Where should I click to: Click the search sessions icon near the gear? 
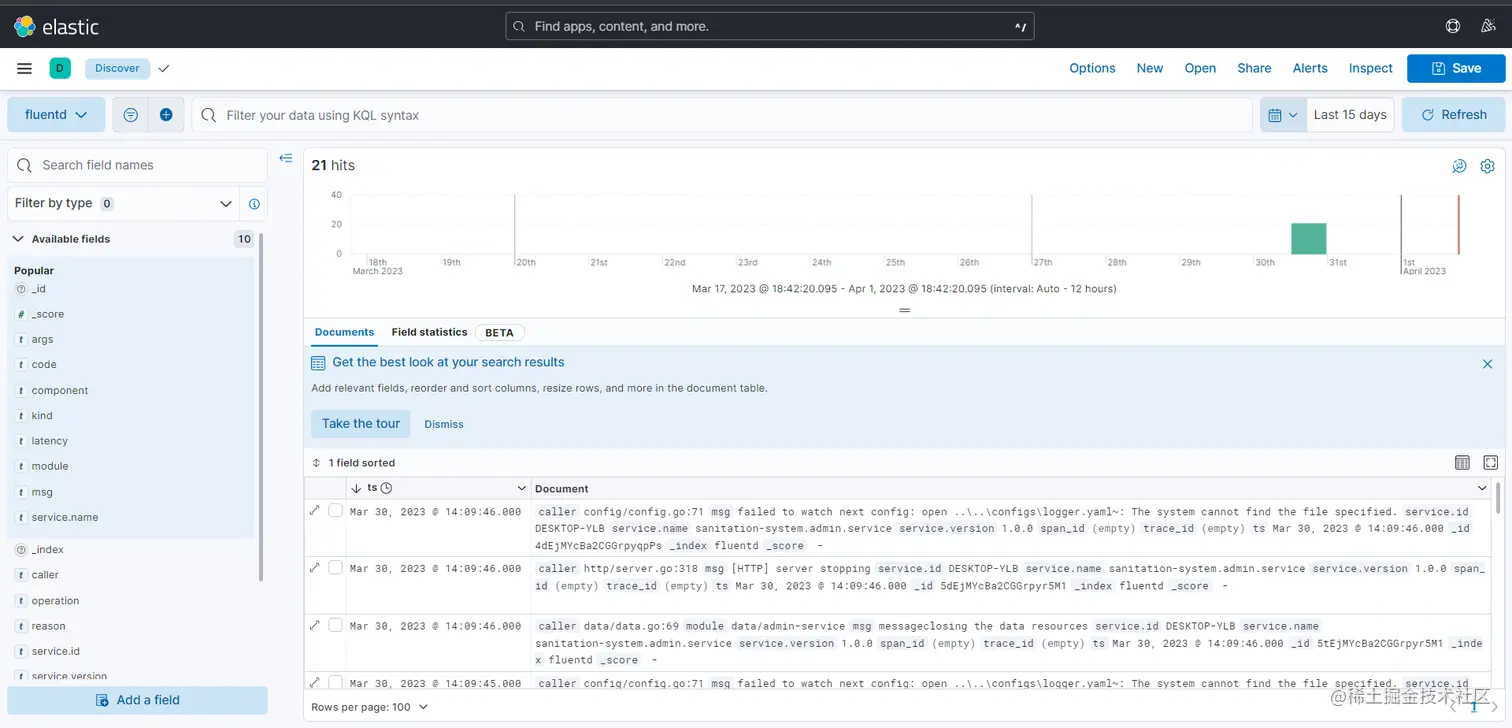(1459, 166)
